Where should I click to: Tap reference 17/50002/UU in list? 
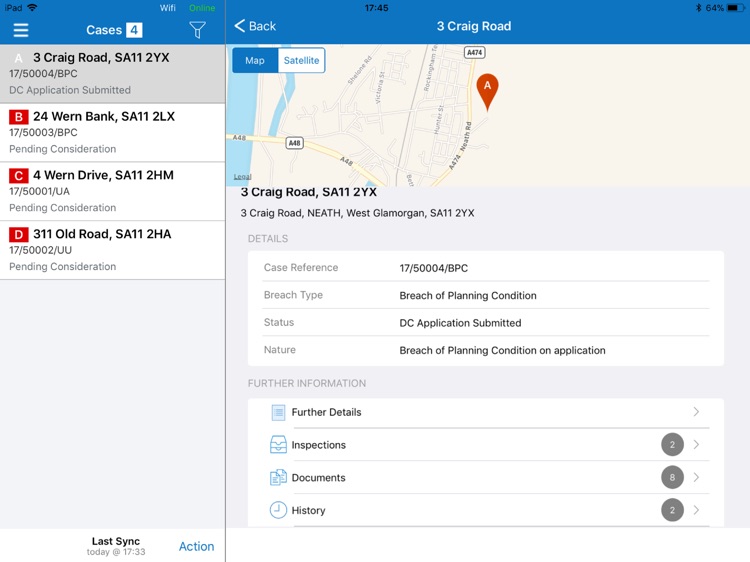click(40, 250)
